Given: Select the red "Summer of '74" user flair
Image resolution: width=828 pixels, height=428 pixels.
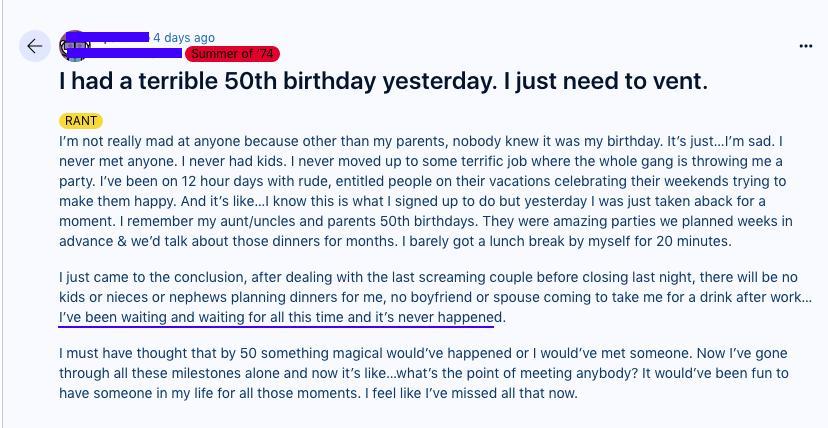Looking at the screenshot, I should [x=232, y=54].
